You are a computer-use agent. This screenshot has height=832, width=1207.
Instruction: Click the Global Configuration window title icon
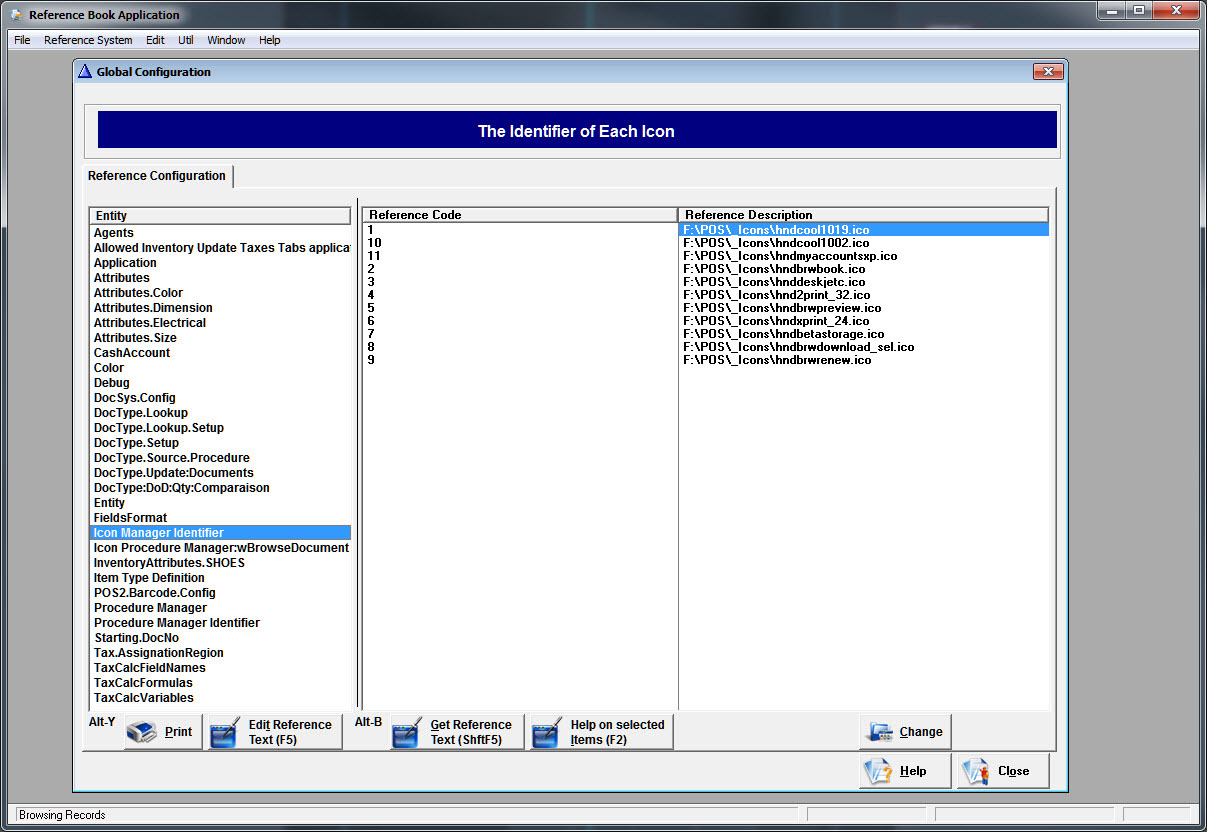coord(85,72)
